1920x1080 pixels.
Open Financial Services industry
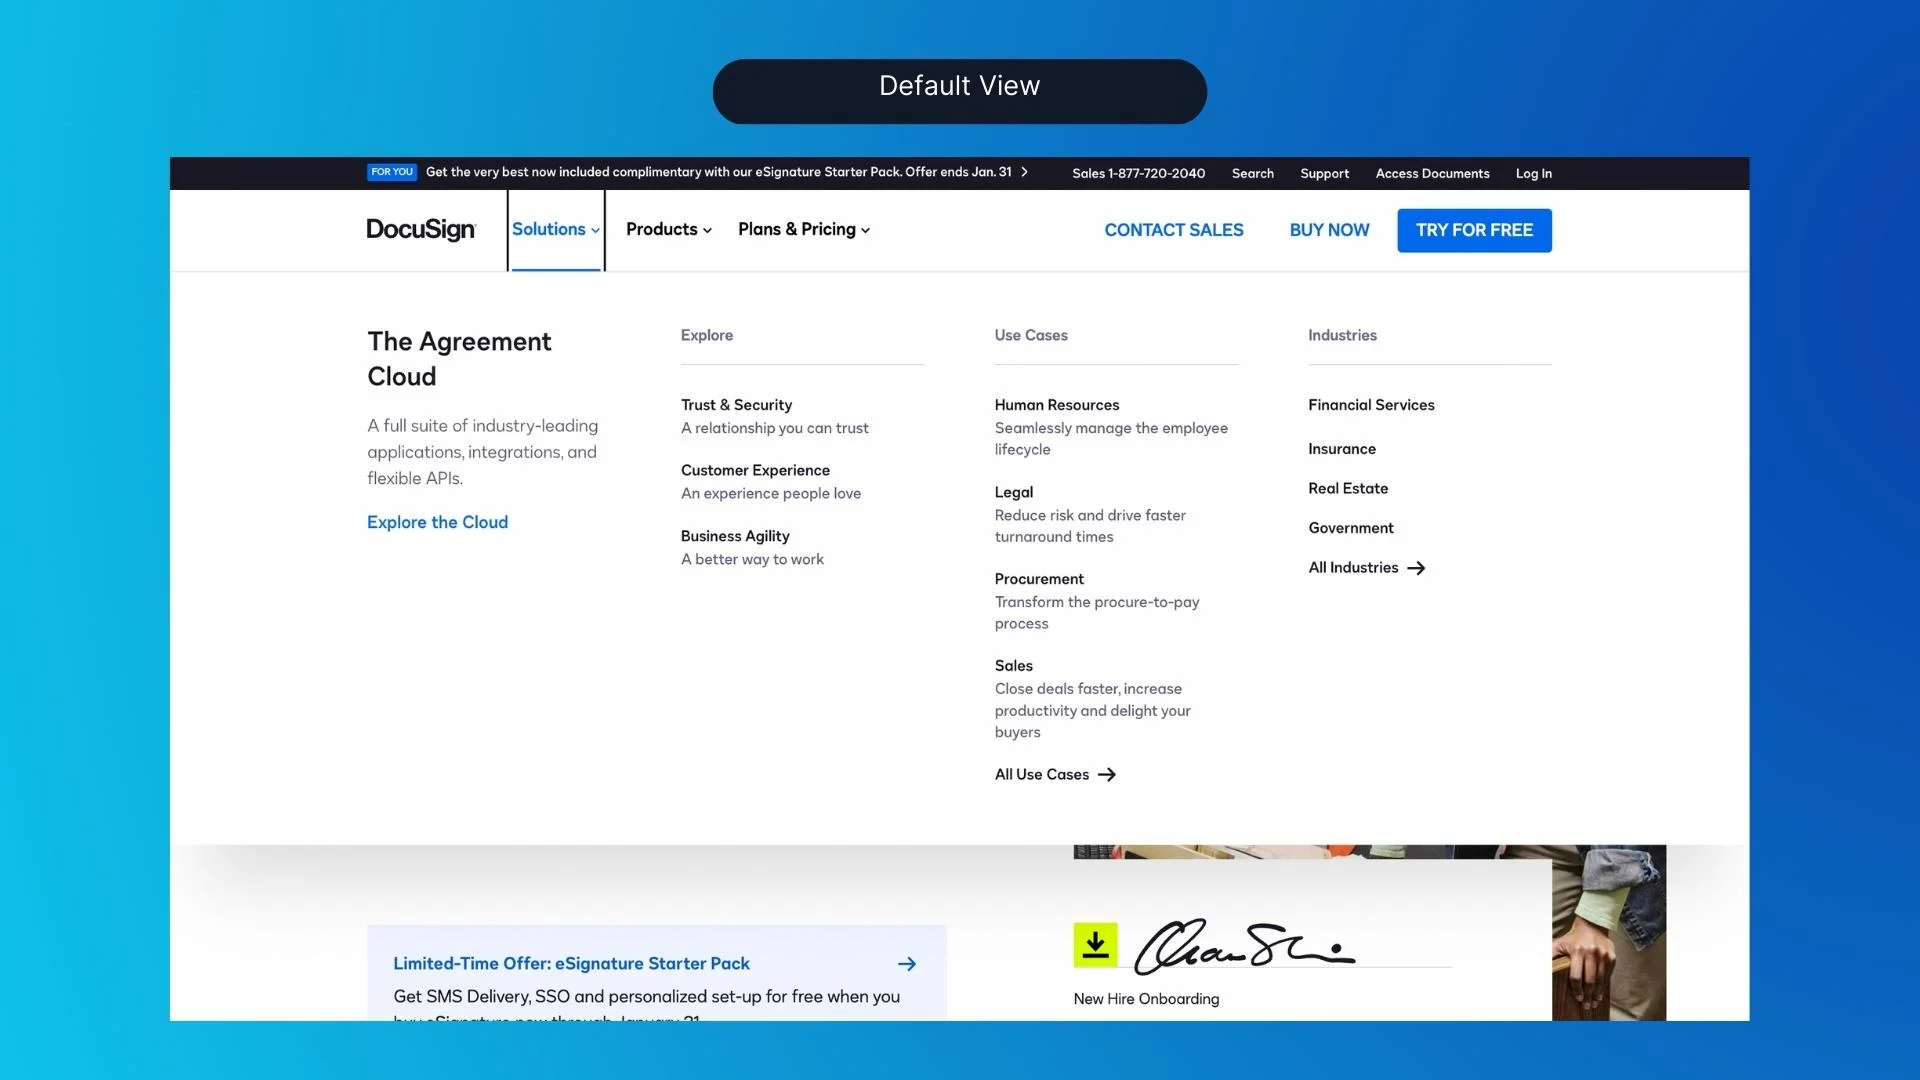click(x=1371, y=405)
